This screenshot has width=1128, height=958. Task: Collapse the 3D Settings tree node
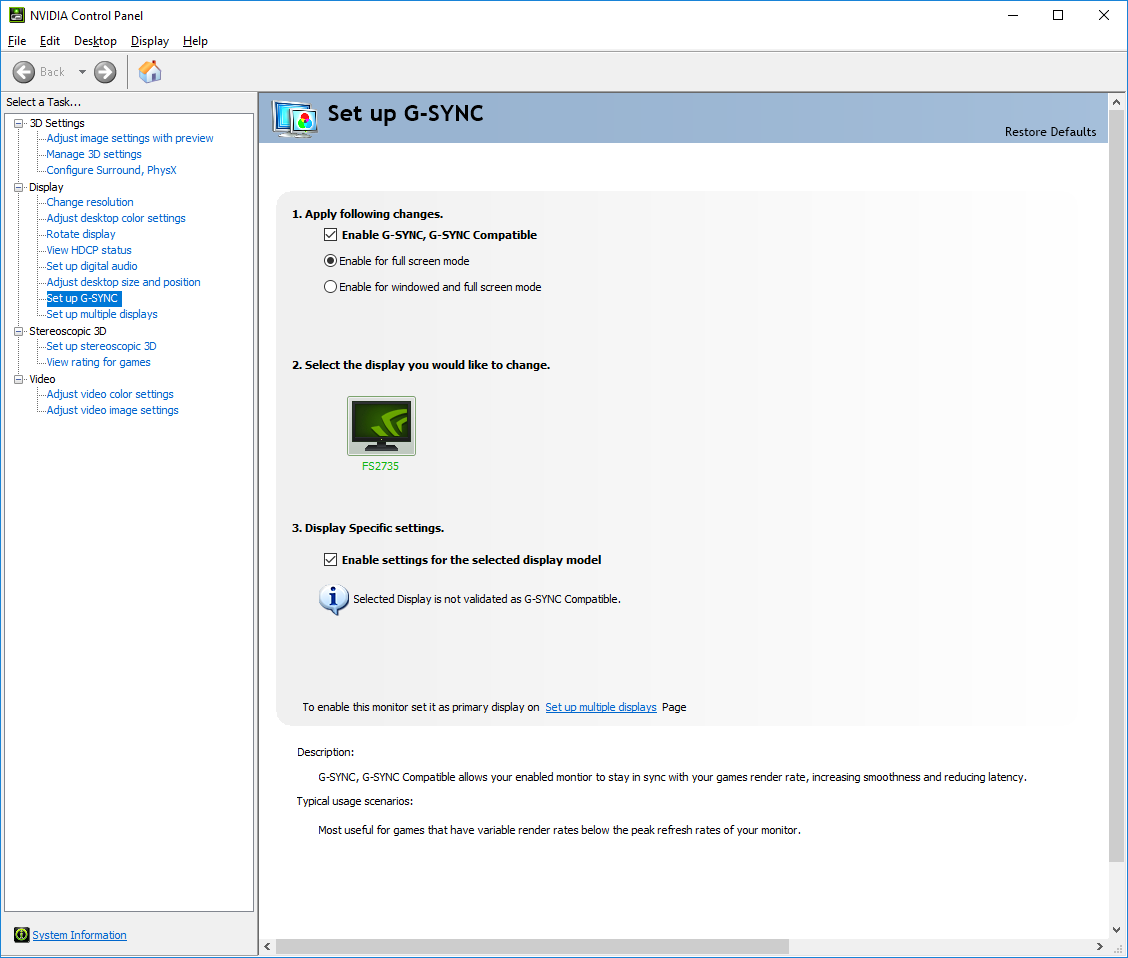pyautogui.click(x=19, y=123)
